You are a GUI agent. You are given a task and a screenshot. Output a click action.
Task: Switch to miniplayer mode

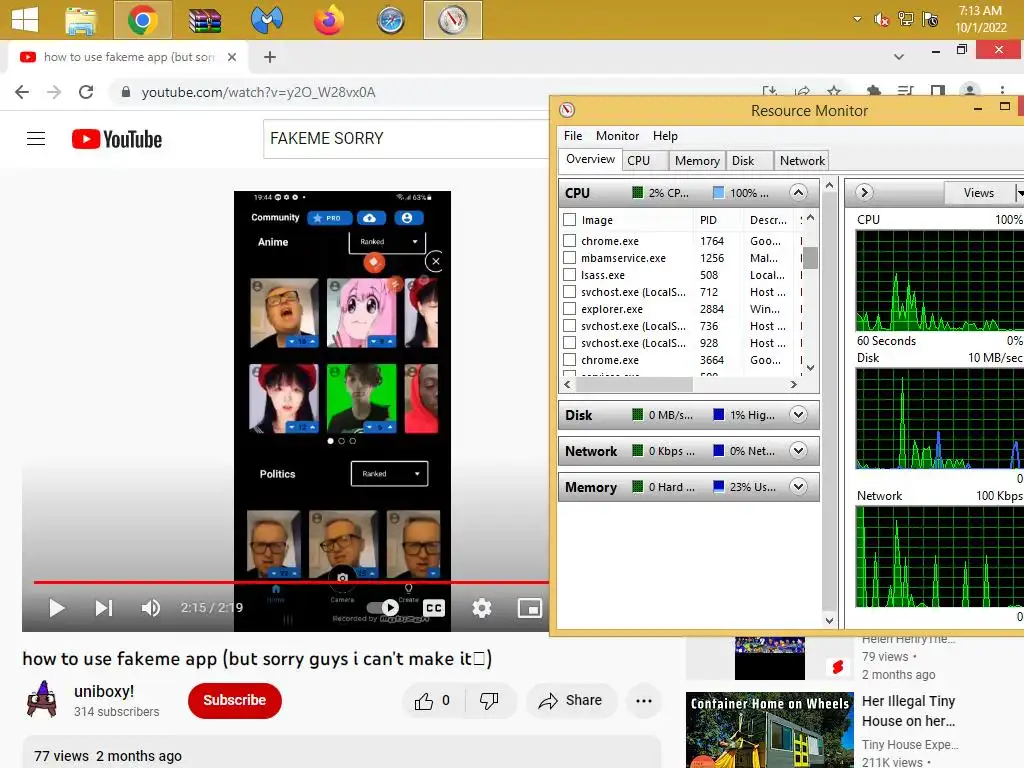(x=530, y=608)
